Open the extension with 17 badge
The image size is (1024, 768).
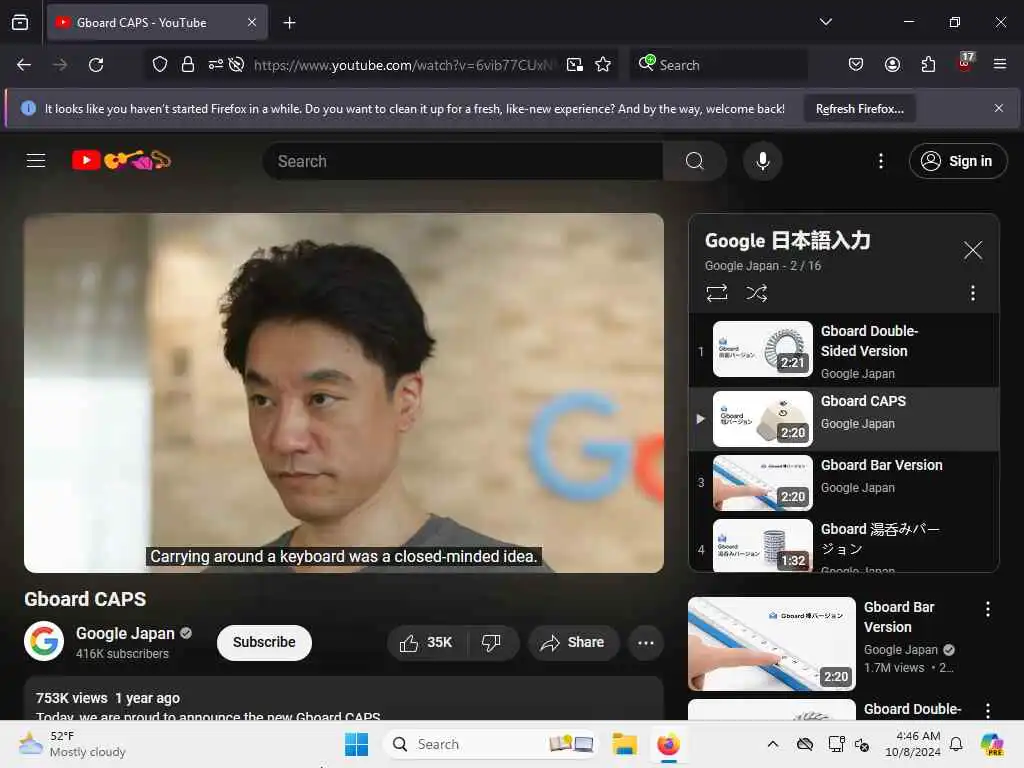965,63
